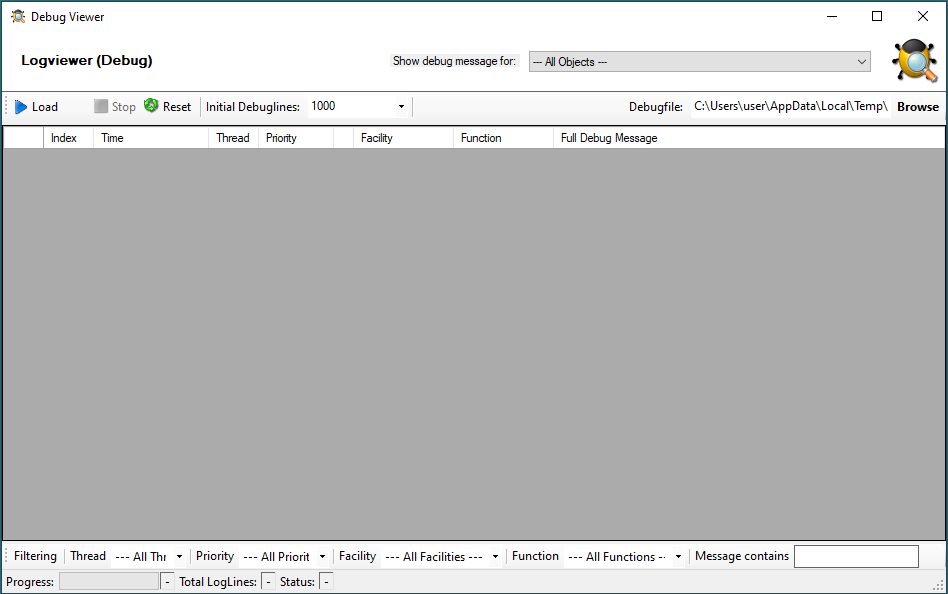The image size is (948, 594).
Task: Click the Debug Viewer title bar icon
Action: tap(18, 17)
